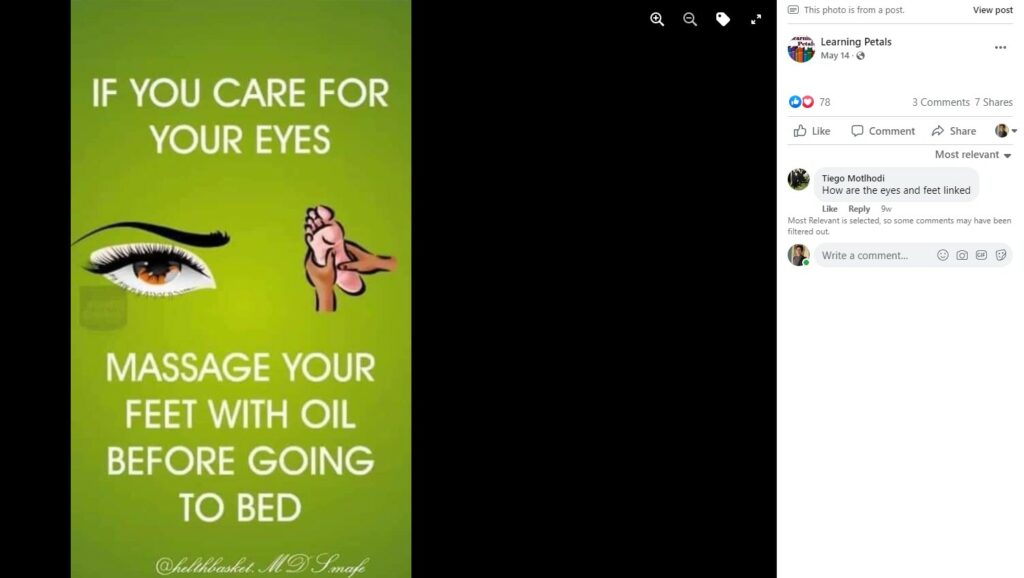Zoom out of the photo
The height and width of the screenshot is (578, 1024).
tap(690, 20)
